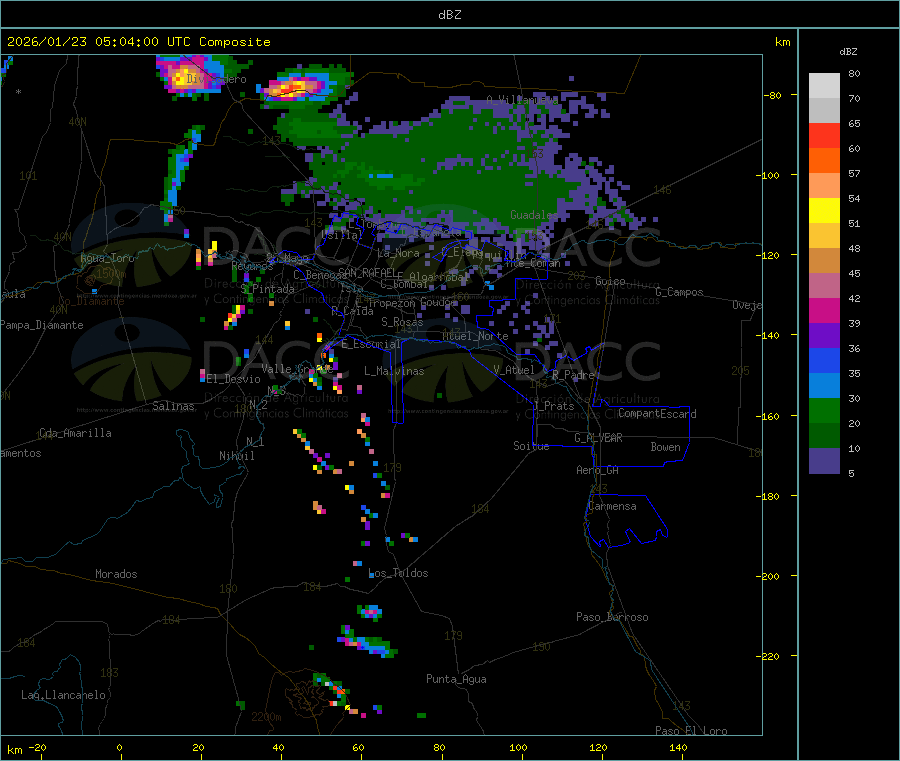Click the 'SAN_RAFAEL' city label
This screenshot has width=900, height=761.
pos(368,272)
